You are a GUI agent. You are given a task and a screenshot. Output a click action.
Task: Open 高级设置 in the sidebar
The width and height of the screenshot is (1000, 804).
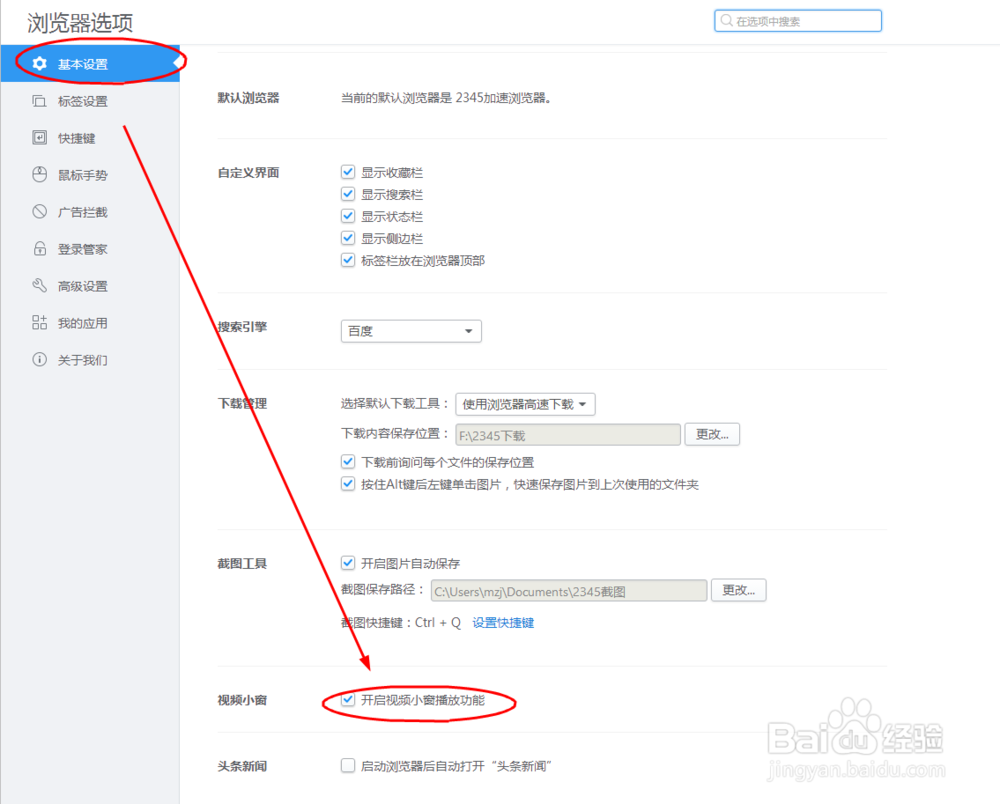coord(90,286)
